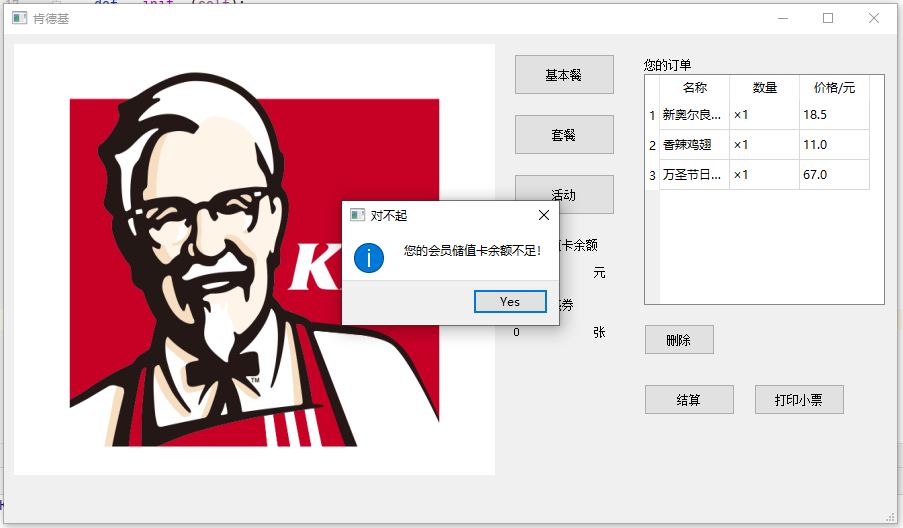Viewport: 903px width, 528px height.
Task: Click the price cell 18.5
Action: click(834, 115)
